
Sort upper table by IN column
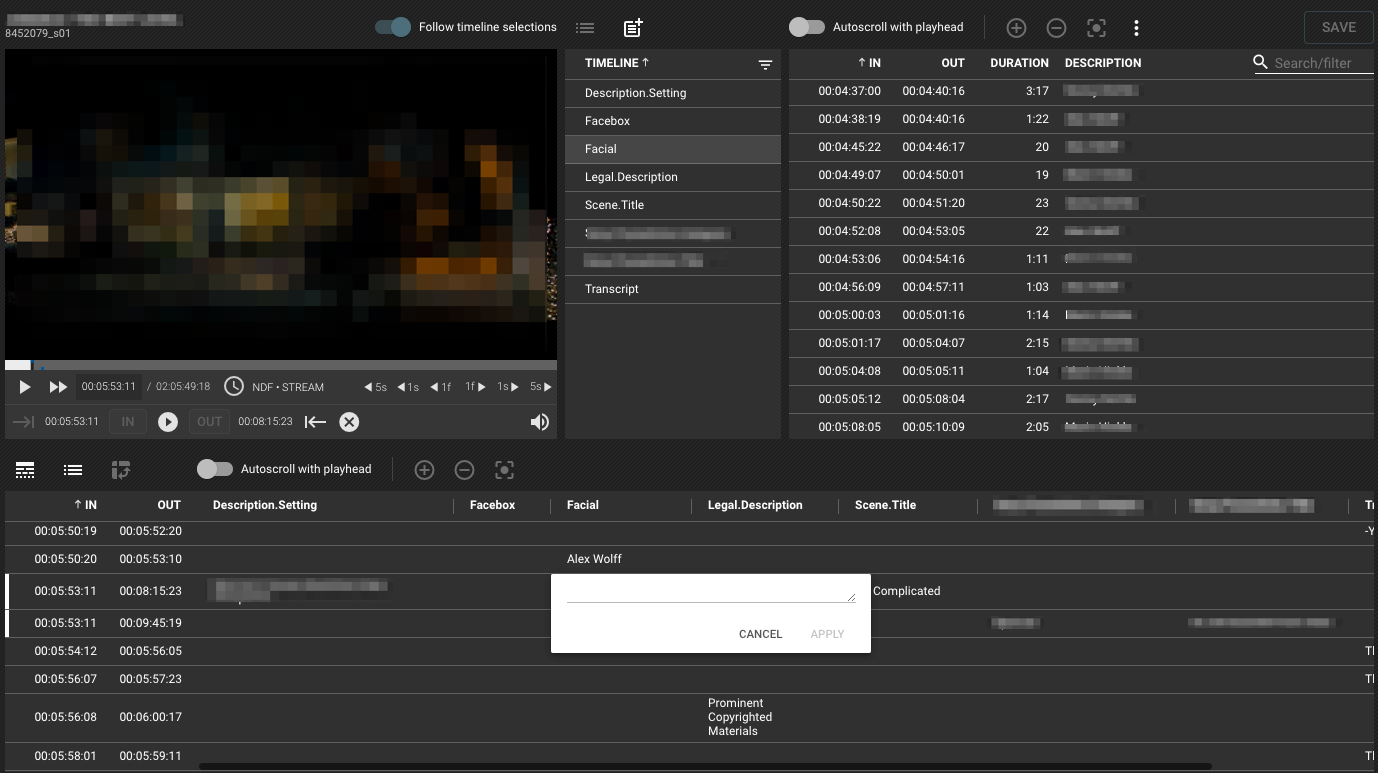tap(869, 63)
